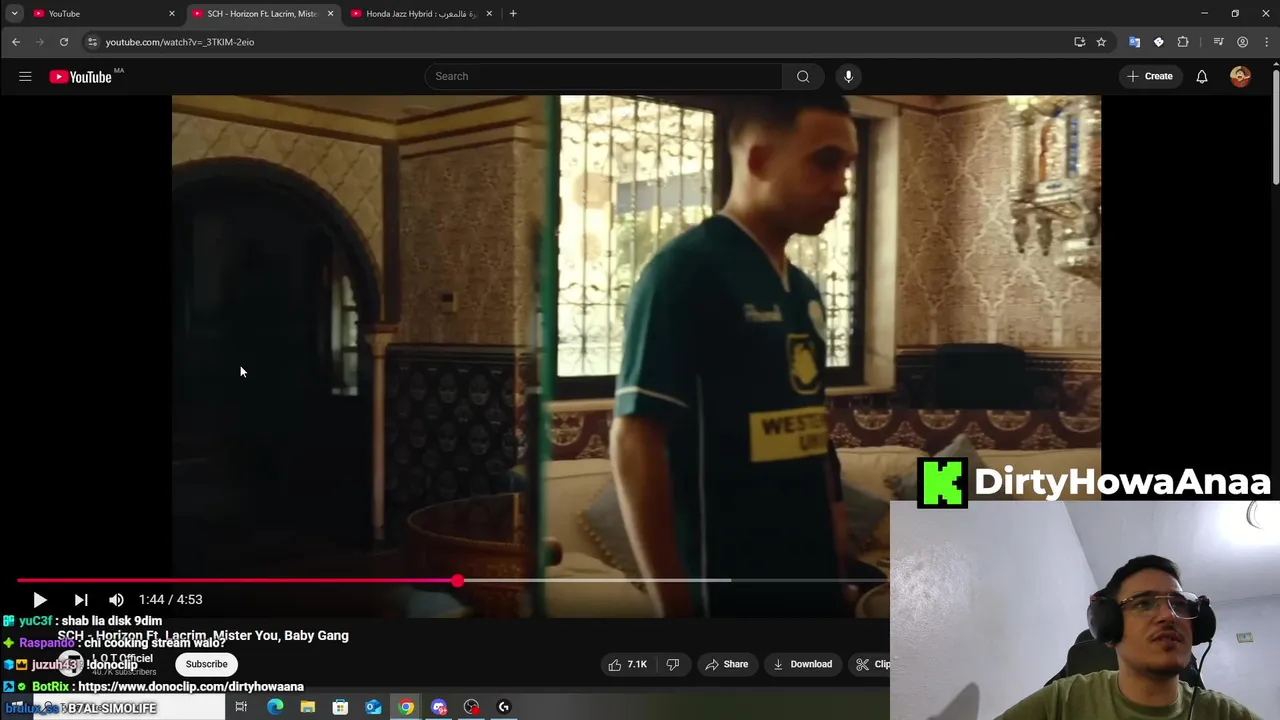The height and width of the screenshot is (720, 1280).
Task: Start voice search with microphone
Action: pos(848,76)
